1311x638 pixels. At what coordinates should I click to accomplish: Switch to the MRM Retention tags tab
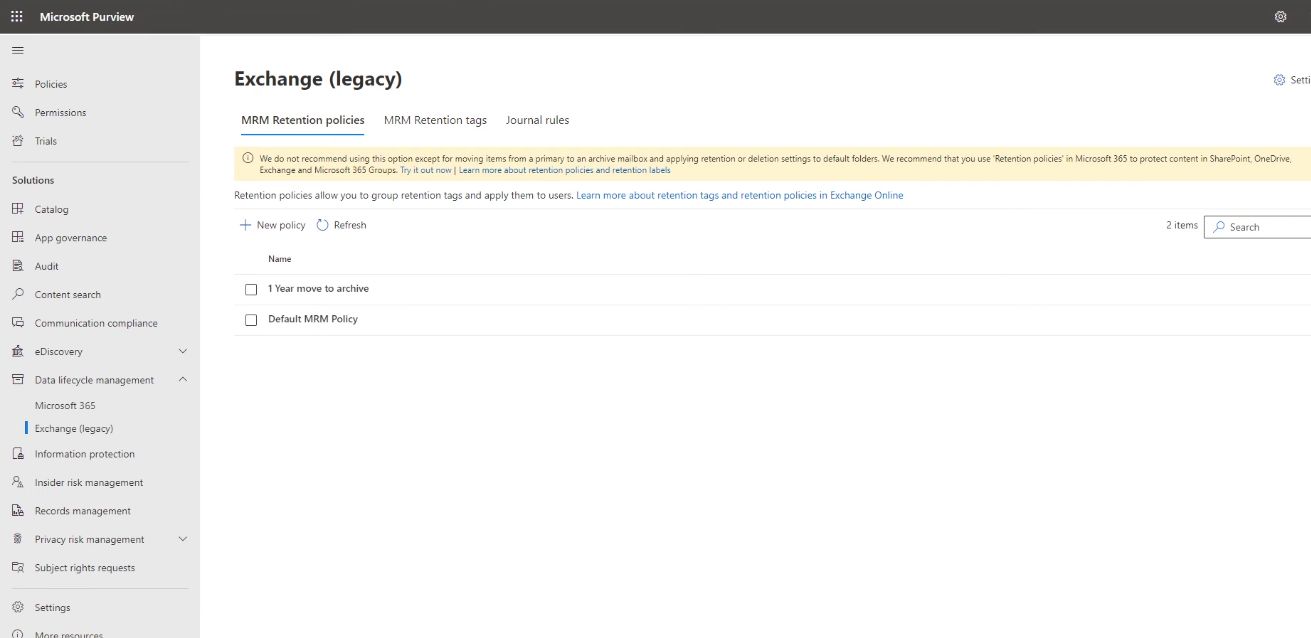tap(436, 119)
